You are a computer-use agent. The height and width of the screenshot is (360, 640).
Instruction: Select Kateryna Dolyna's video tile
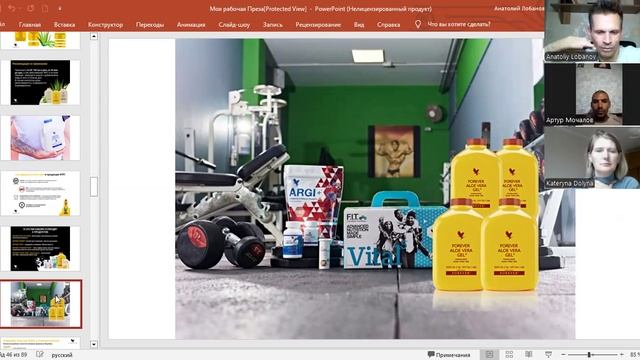pyautogui.click(x=592, y=158)
